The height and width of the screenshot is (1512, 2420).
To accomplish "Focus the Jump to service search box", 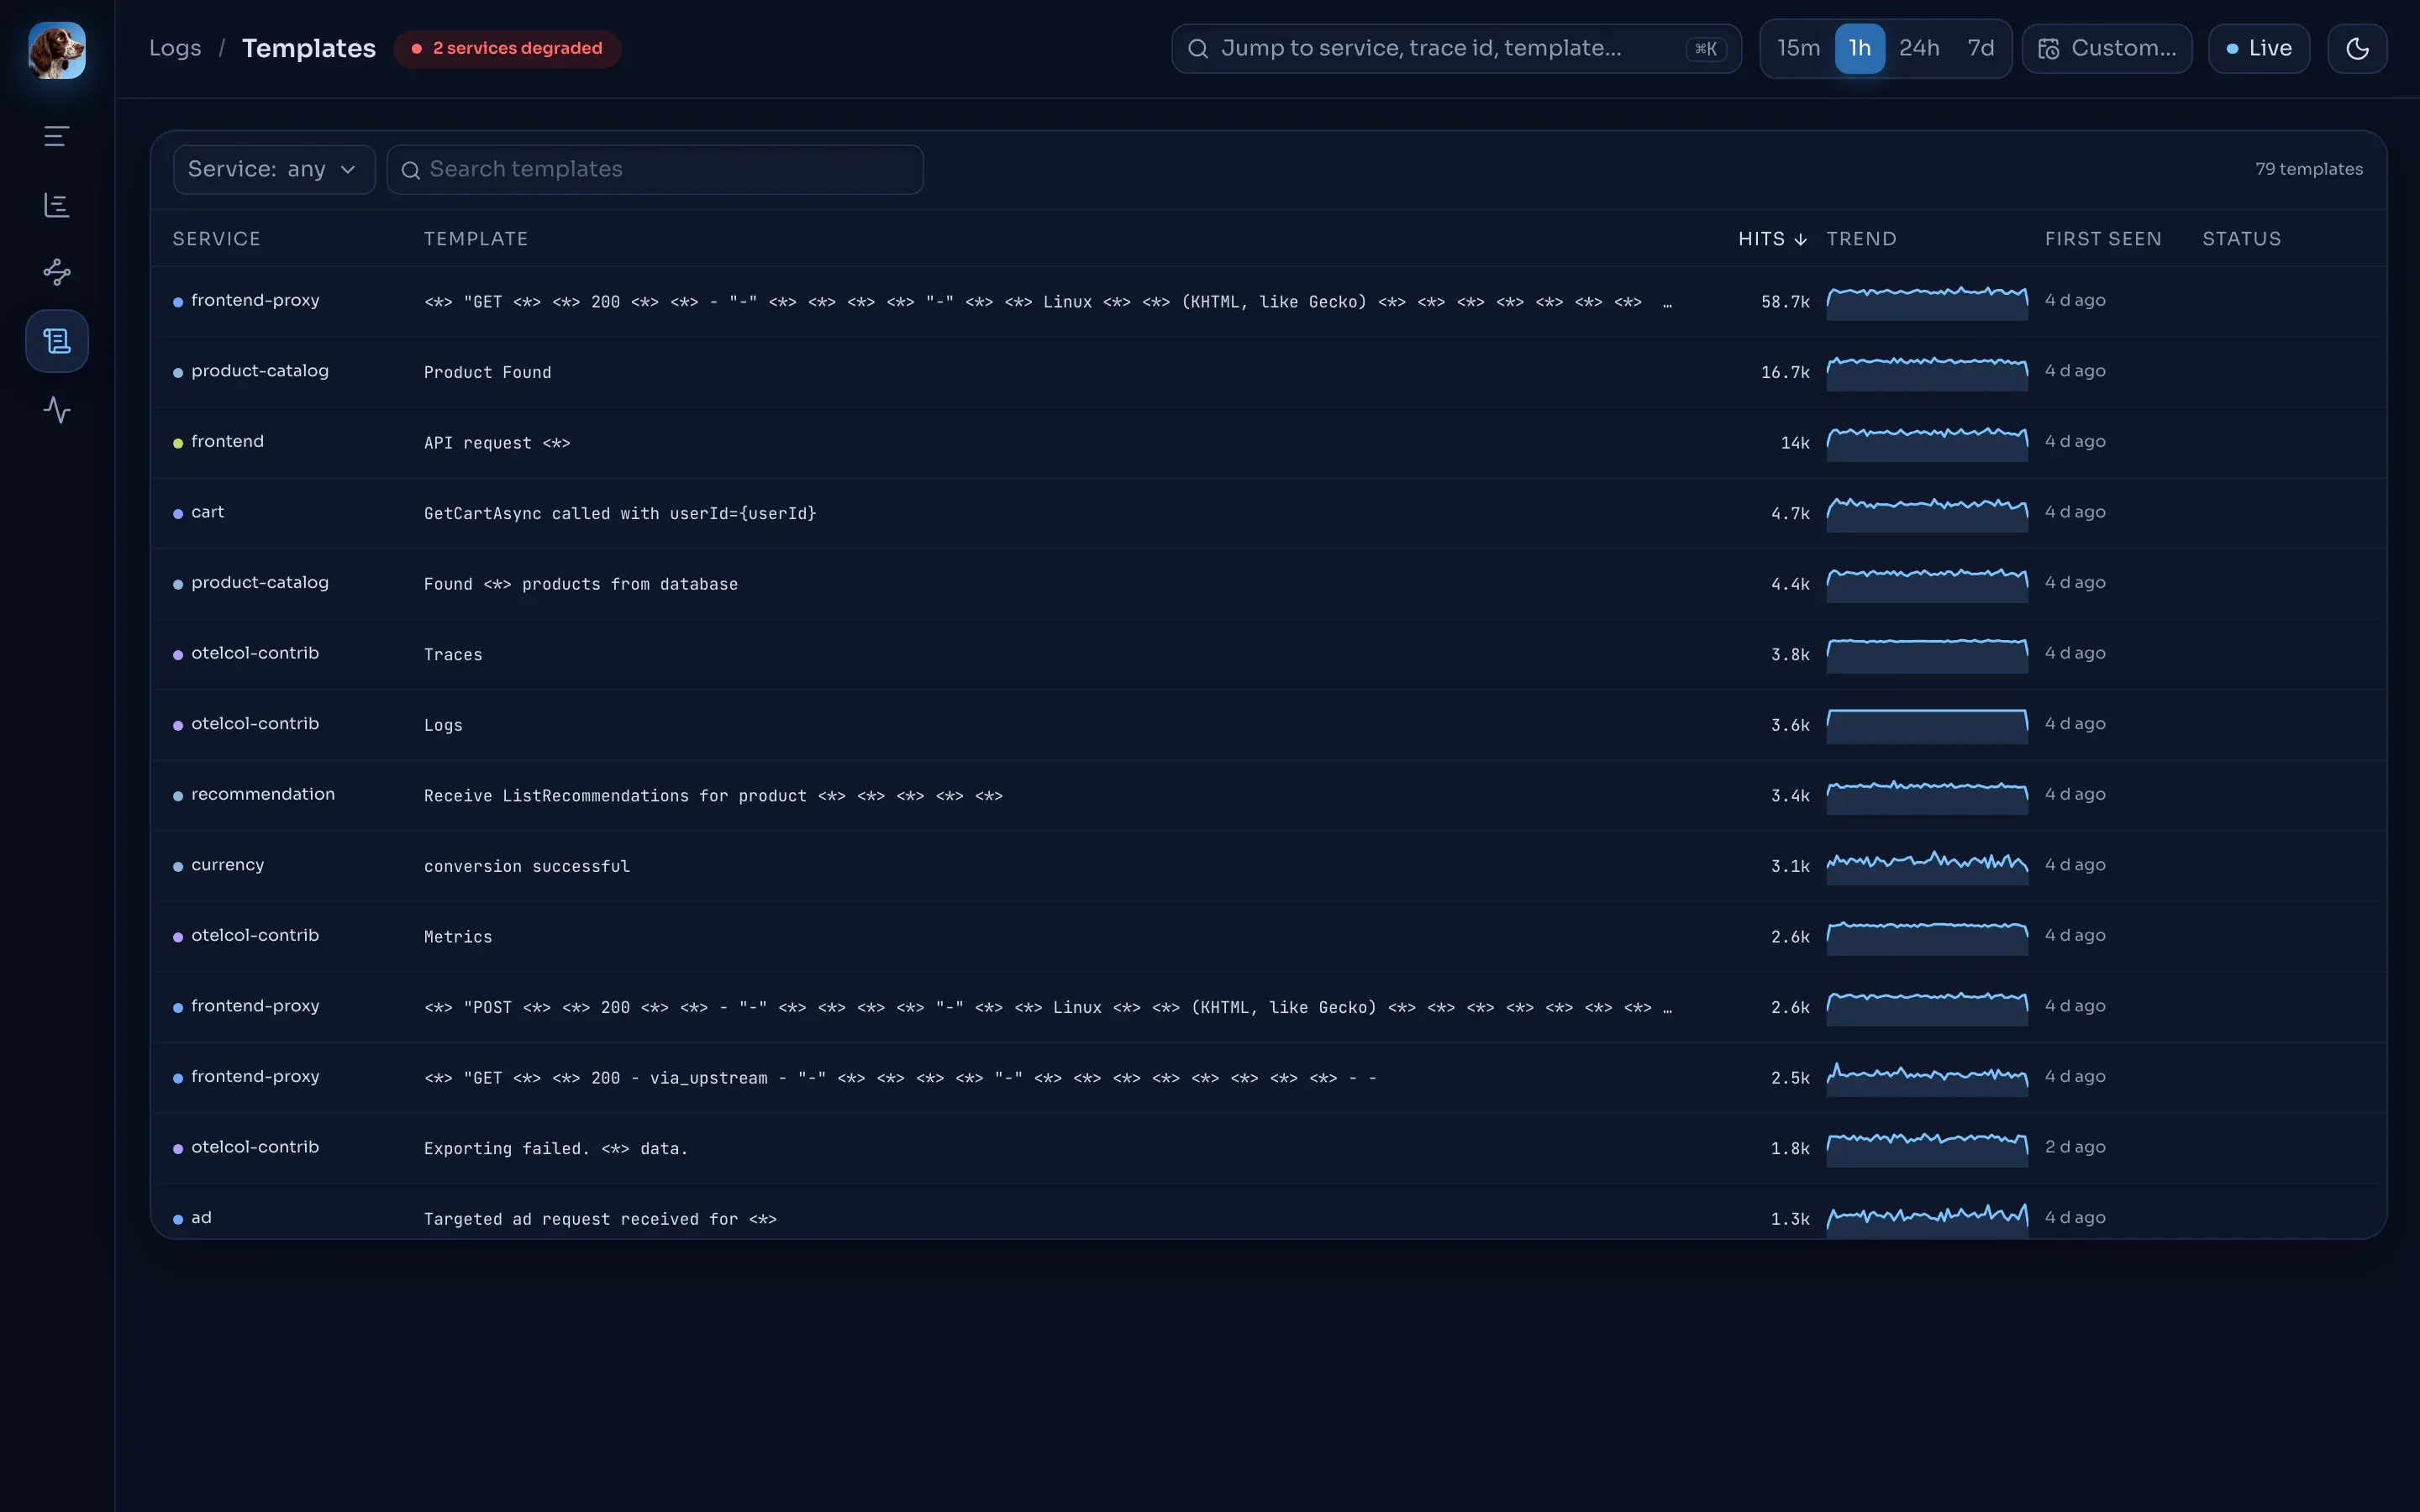I will (1456, 49).
